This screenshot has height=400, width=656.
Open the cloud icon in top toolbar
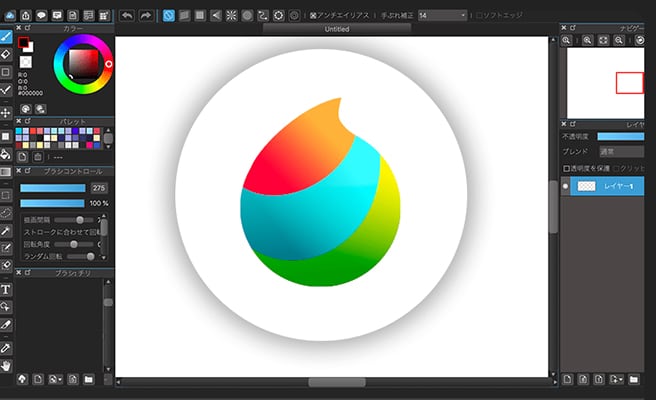pyautogui.click(x=10, y=16)
